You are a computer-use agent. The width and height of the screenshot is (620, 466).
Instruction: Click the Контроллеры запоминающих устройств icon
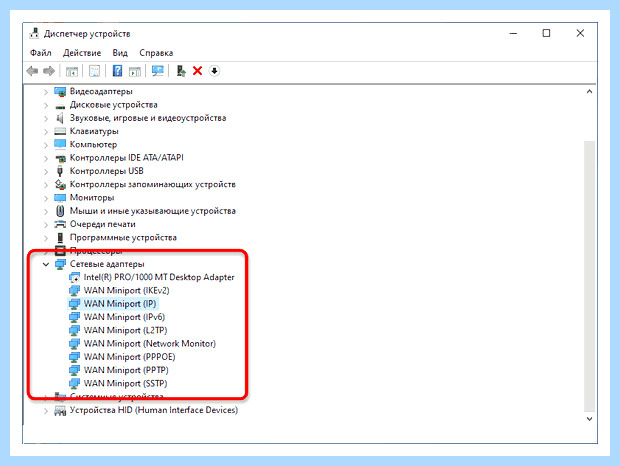pos(60,184)
